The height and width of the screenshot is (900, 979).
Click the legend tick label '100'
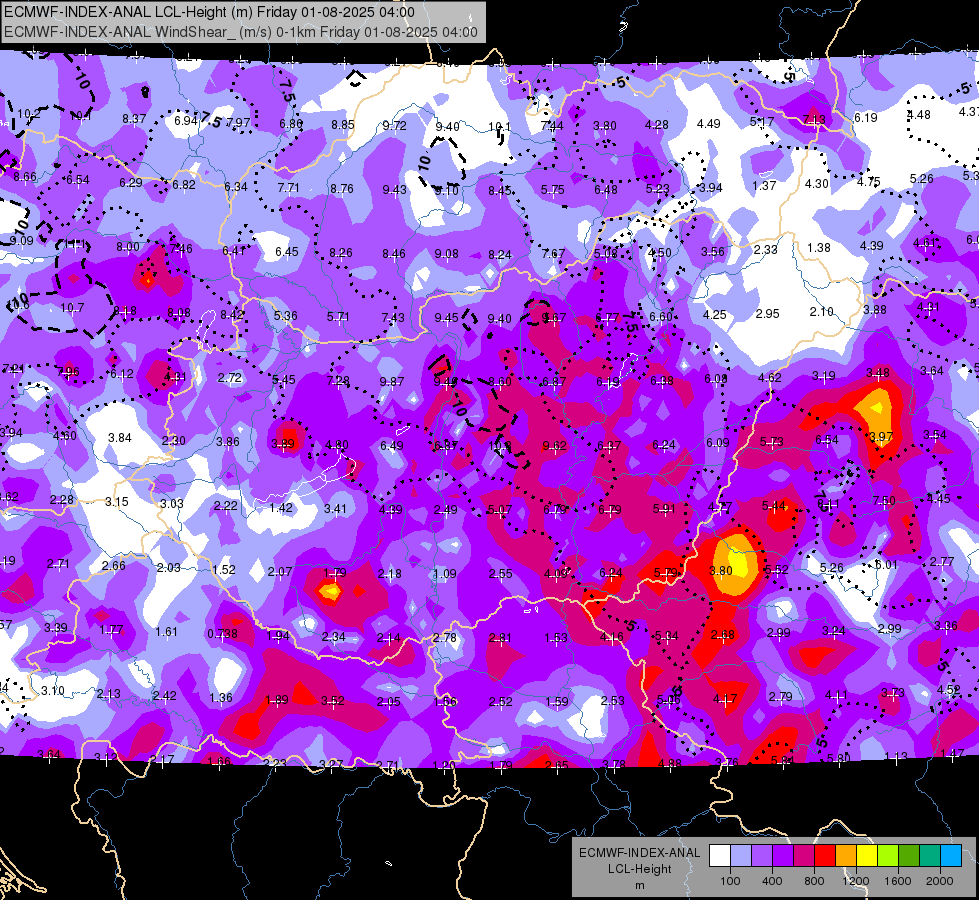click(x=730, y=881)
